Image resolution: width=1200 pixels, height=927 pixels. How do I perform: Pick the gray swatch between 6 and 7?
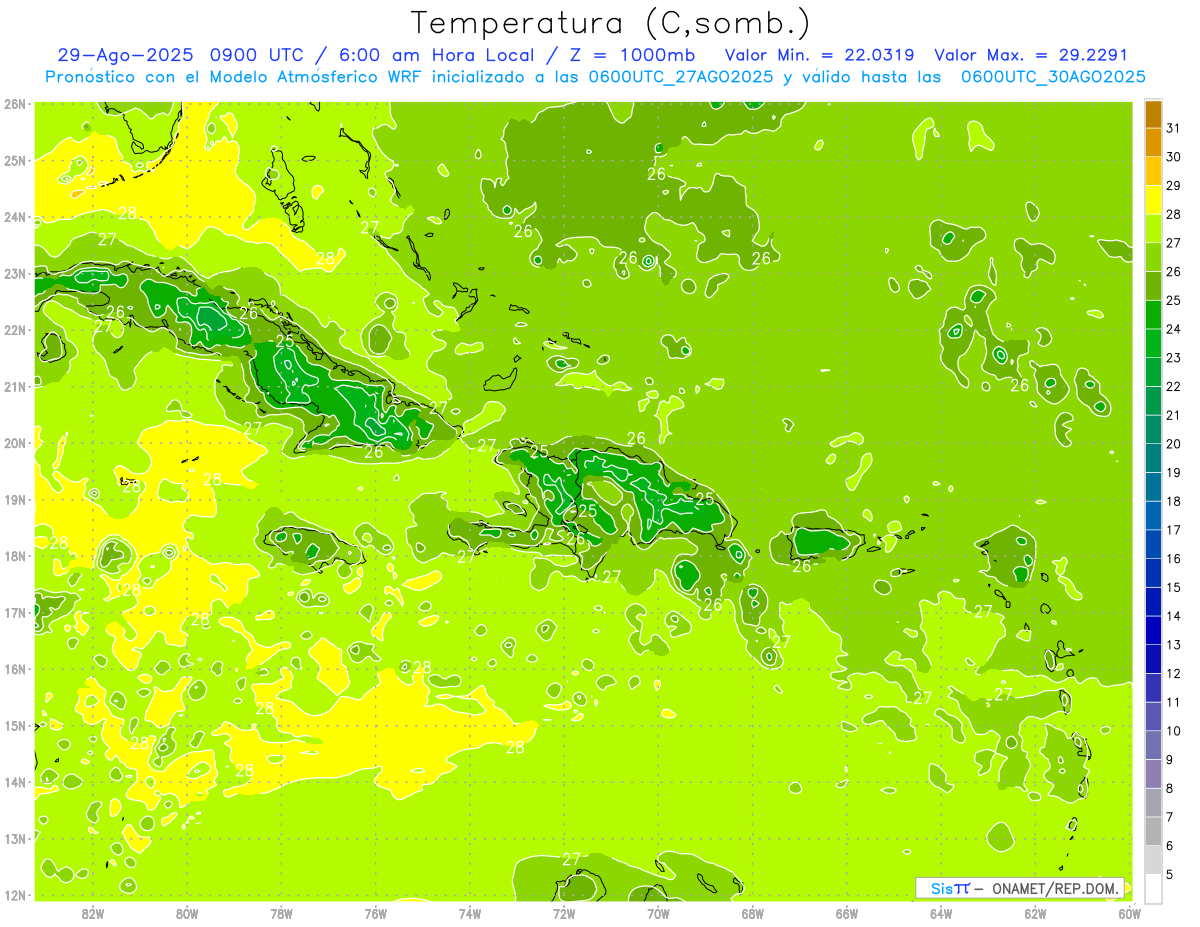tap(1153, 831)
